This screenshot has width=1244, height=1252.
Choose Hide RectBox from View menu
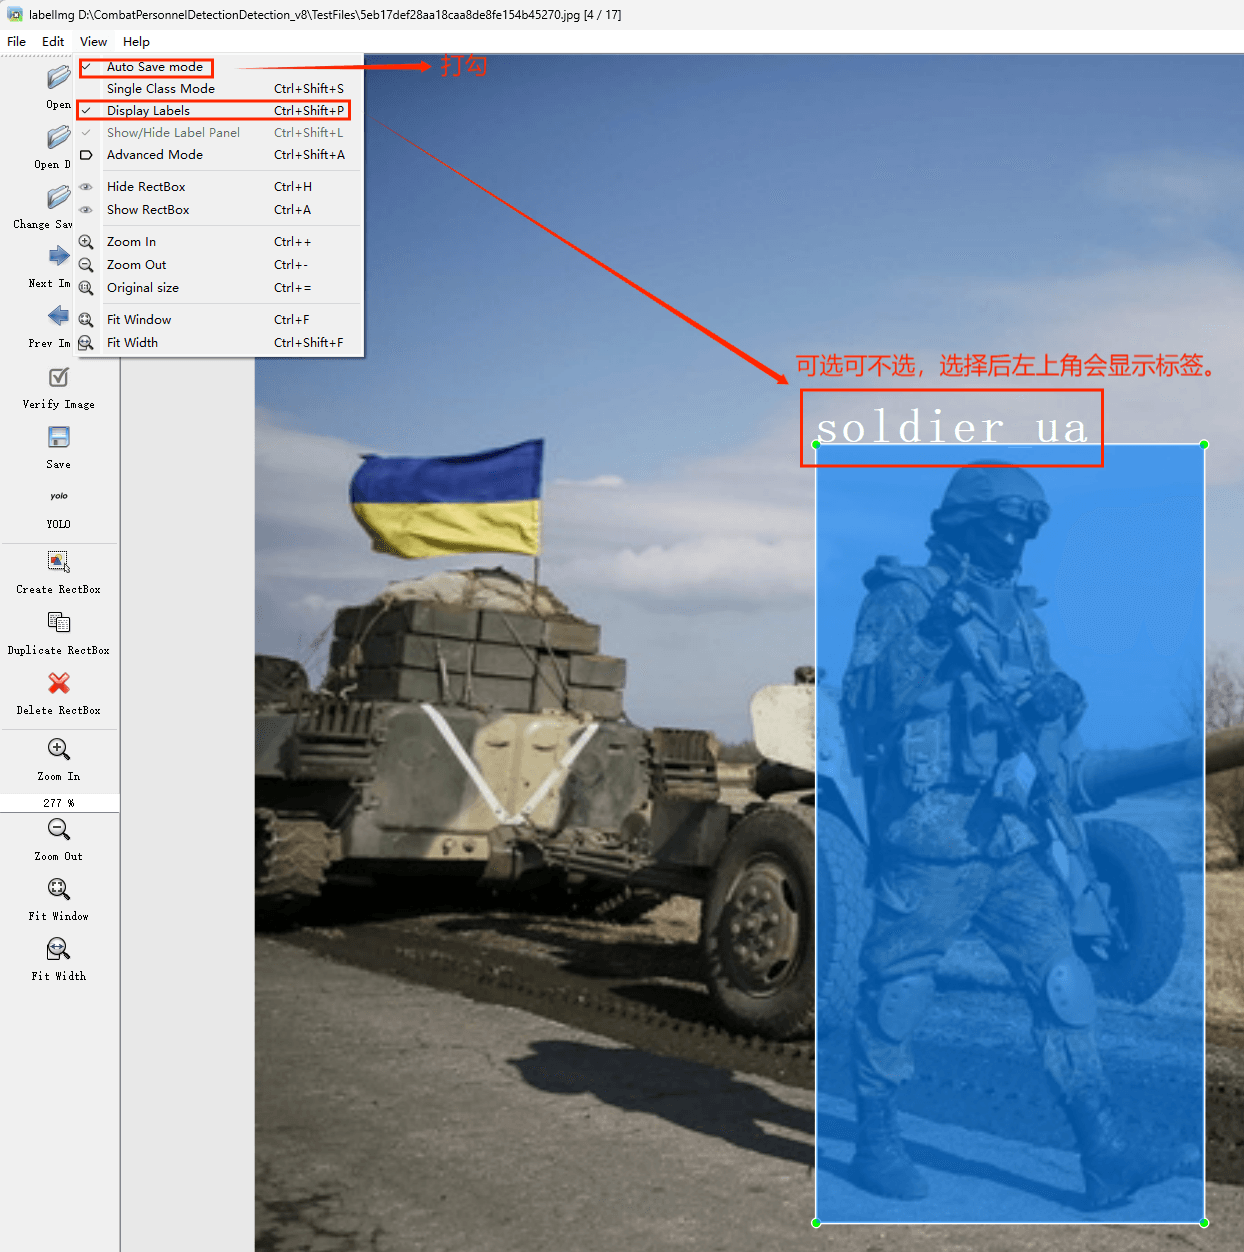[146, 187]
